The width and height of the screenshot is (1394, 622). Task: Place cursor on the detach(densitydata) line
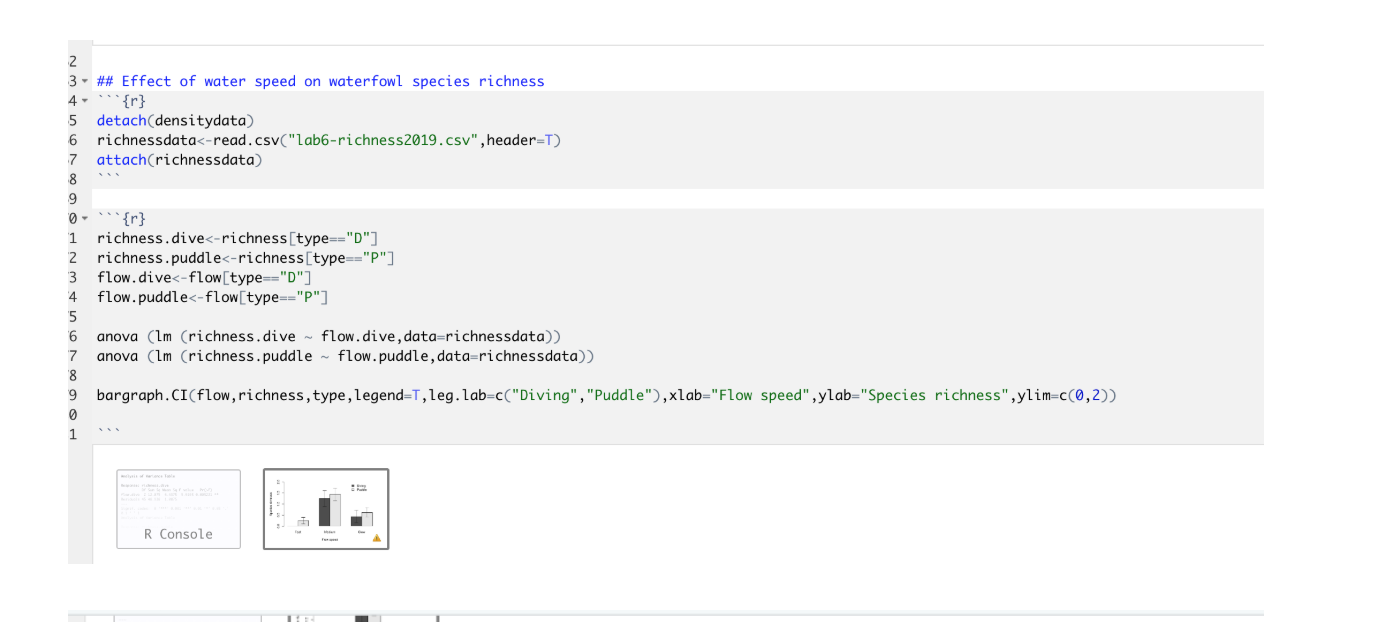coord(175,121)
